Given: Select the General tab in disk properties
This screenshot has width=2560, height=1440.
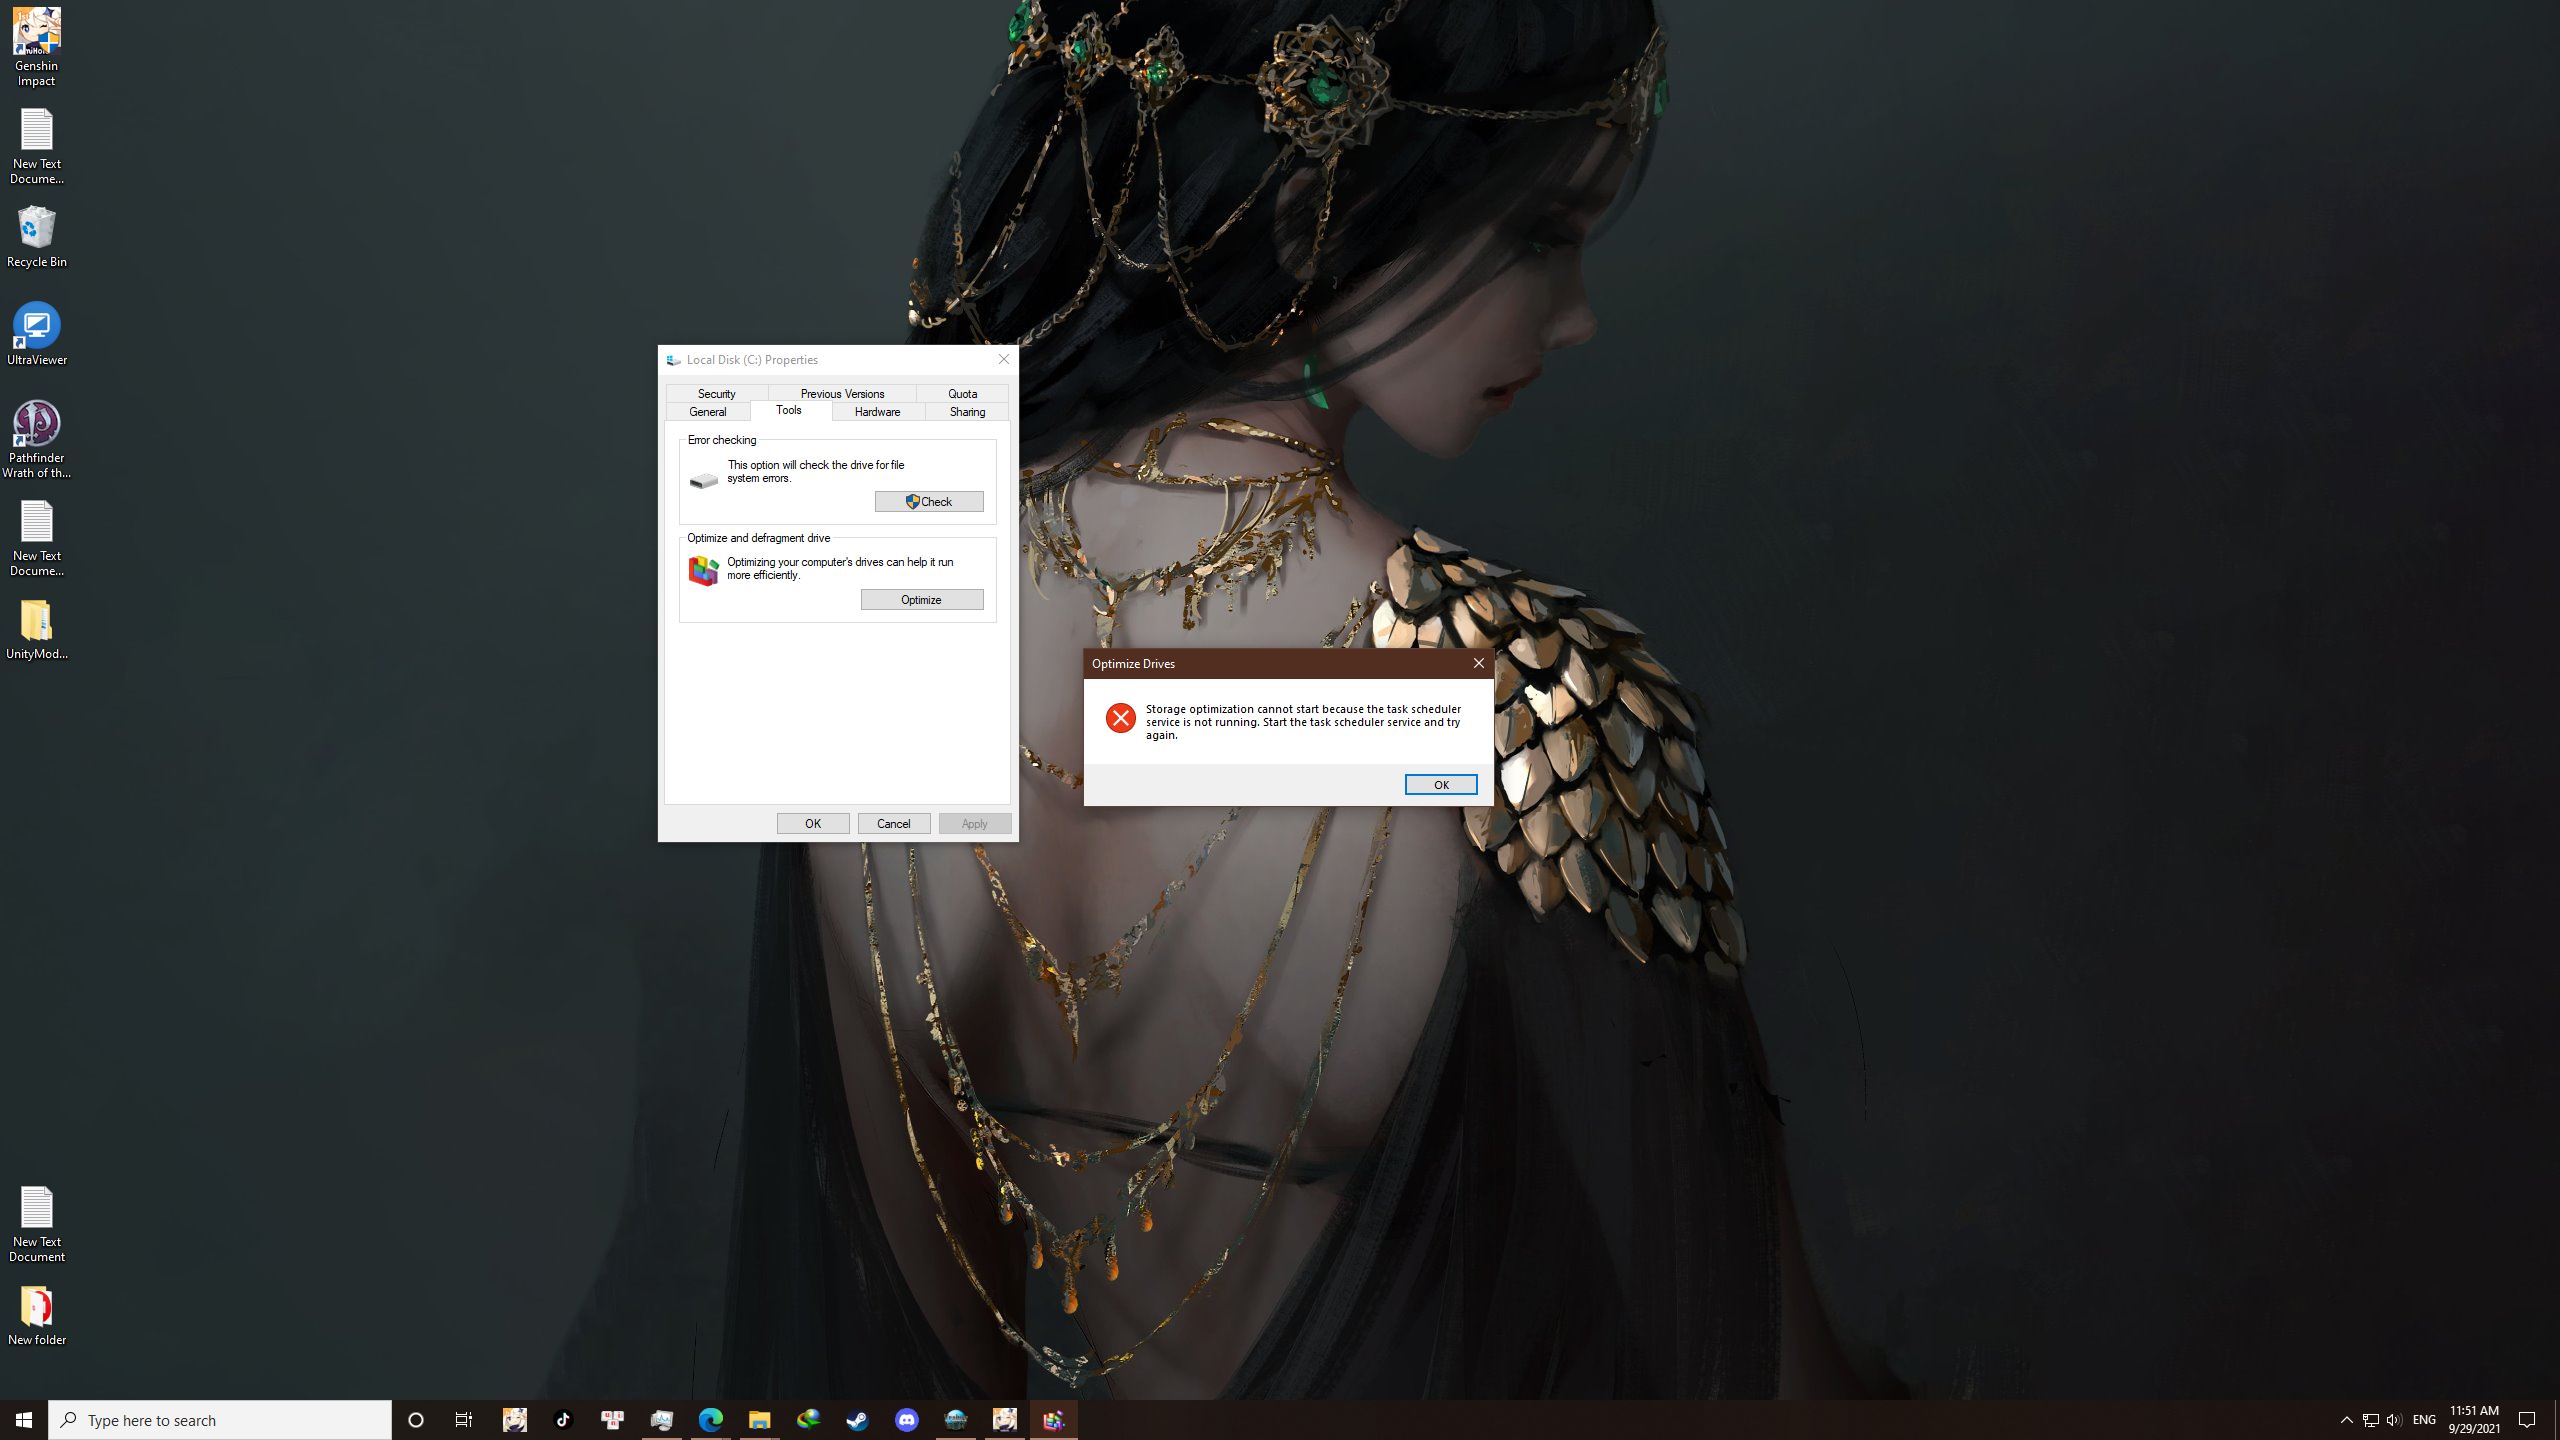Looking at the screenshot, I should tap(707, 411).
